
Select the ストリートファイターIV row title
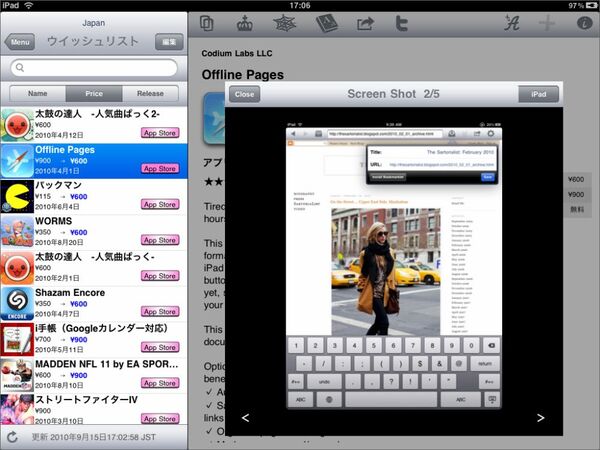pyautogui.click(x=86, y=400)
